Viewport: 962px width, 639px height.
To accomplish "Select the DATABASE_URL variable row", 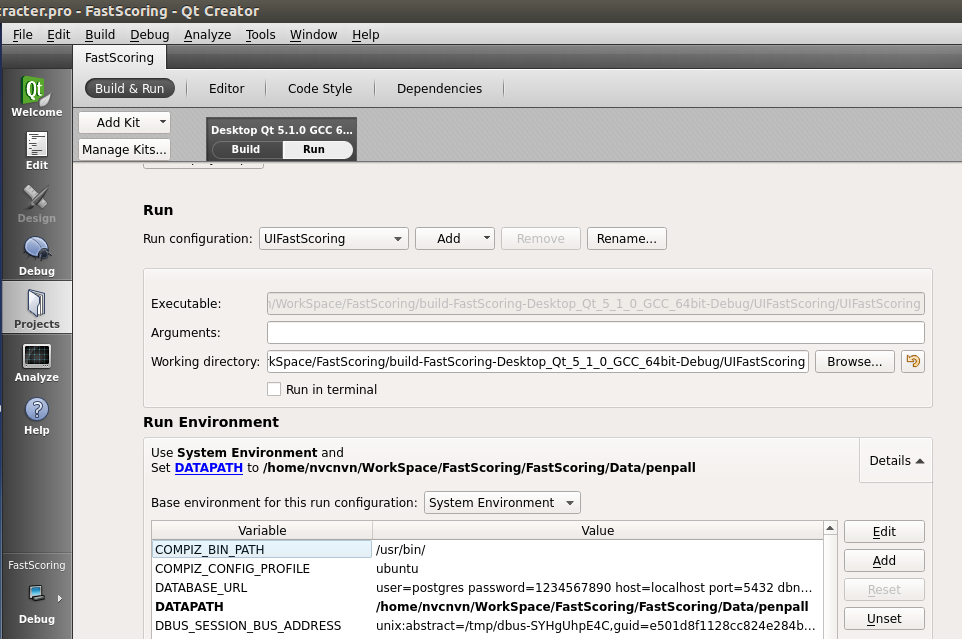I will 488,587.
